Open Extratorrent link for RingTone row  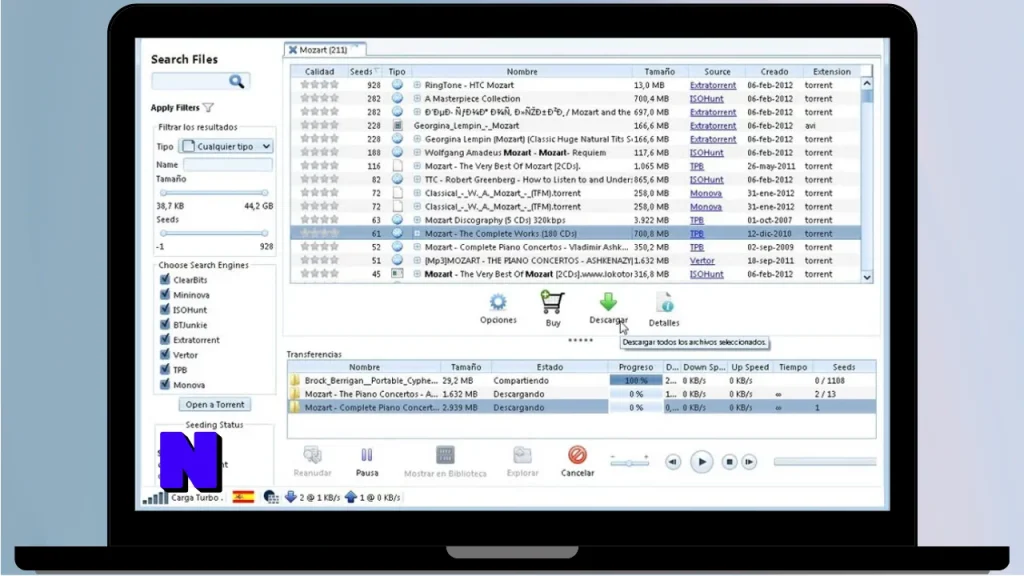(712, 85)
